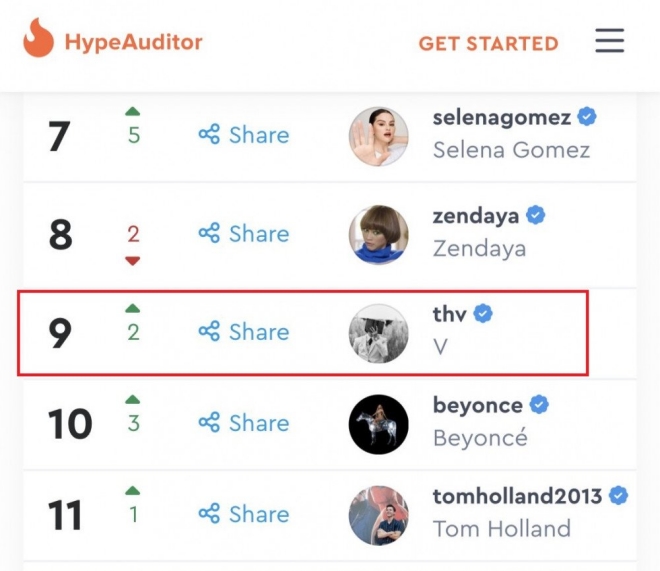
Task: Click the verified badge beside beyonce
Action: click(x=540, y=405)
